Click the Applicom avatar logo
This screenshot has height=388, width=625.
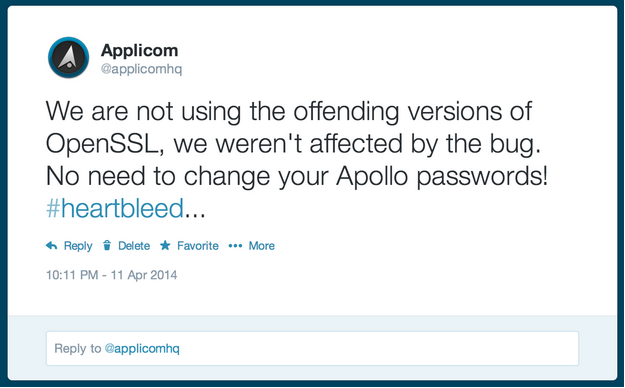pyautogui.click(x=69, y=57)
